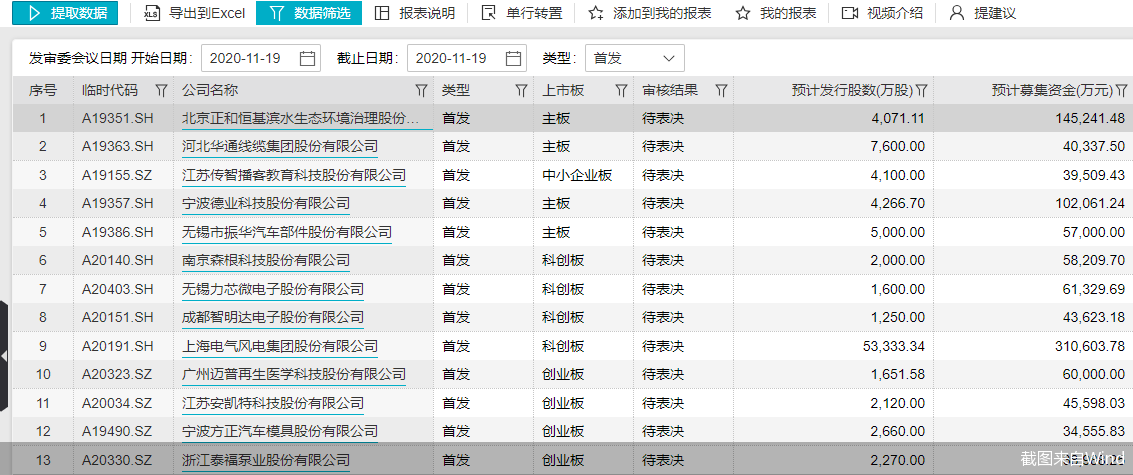The height and width of the screenshot is (475, 1133).
Task: Open the 广州迈普再生医学科技股份有限公司 link
Action: pos(293,375)
